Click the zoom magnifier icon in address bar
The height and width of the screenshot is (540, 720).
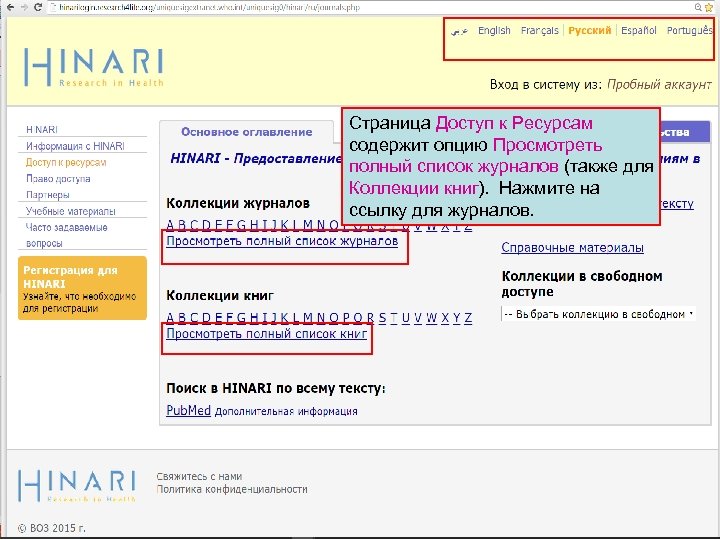[x=698, y=7]
